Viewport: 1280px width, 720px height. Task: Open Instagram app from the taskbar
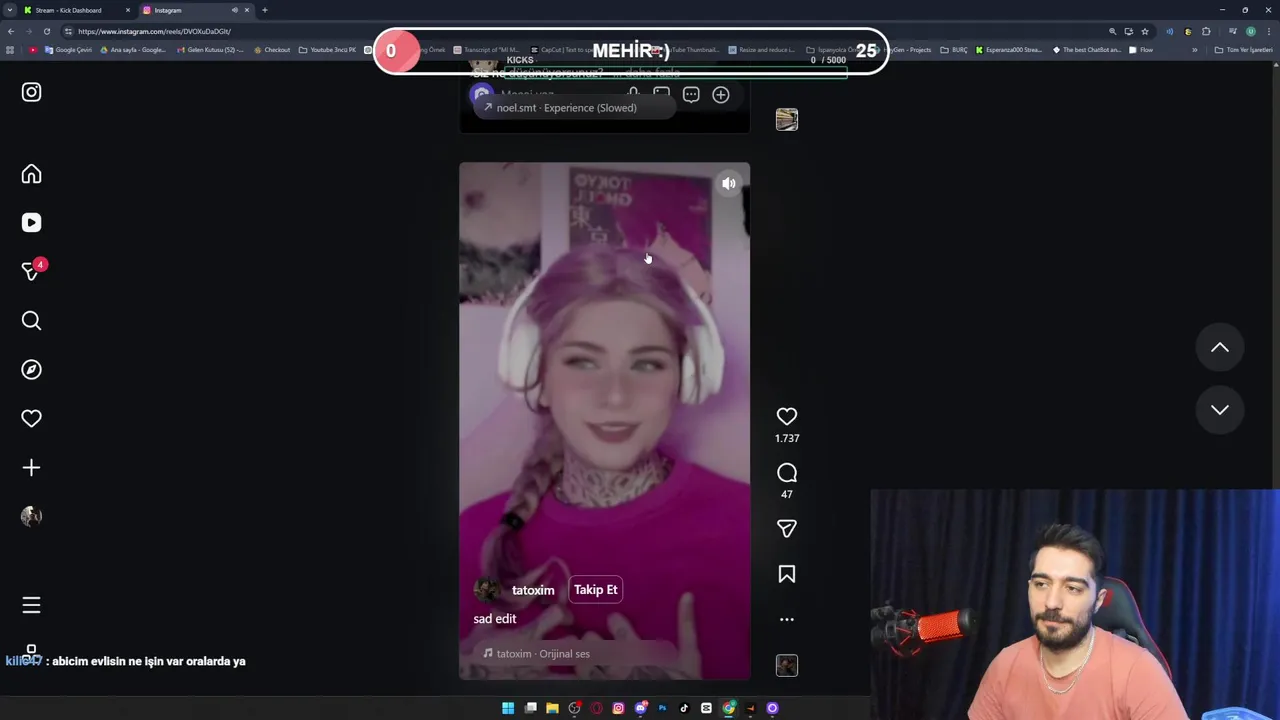618,708
